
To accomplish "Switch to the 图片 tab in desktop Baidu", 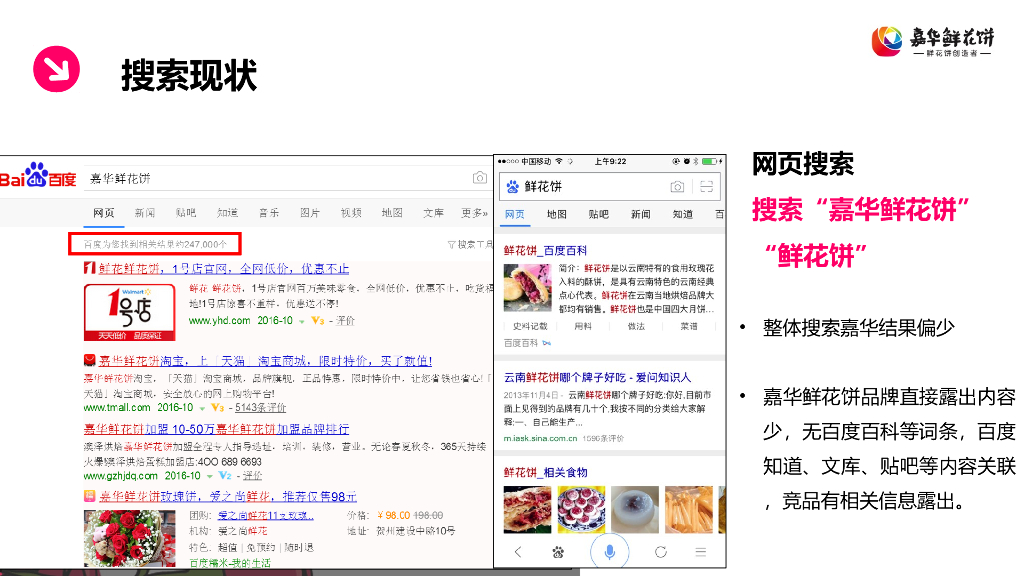I will tap(310, 213).
